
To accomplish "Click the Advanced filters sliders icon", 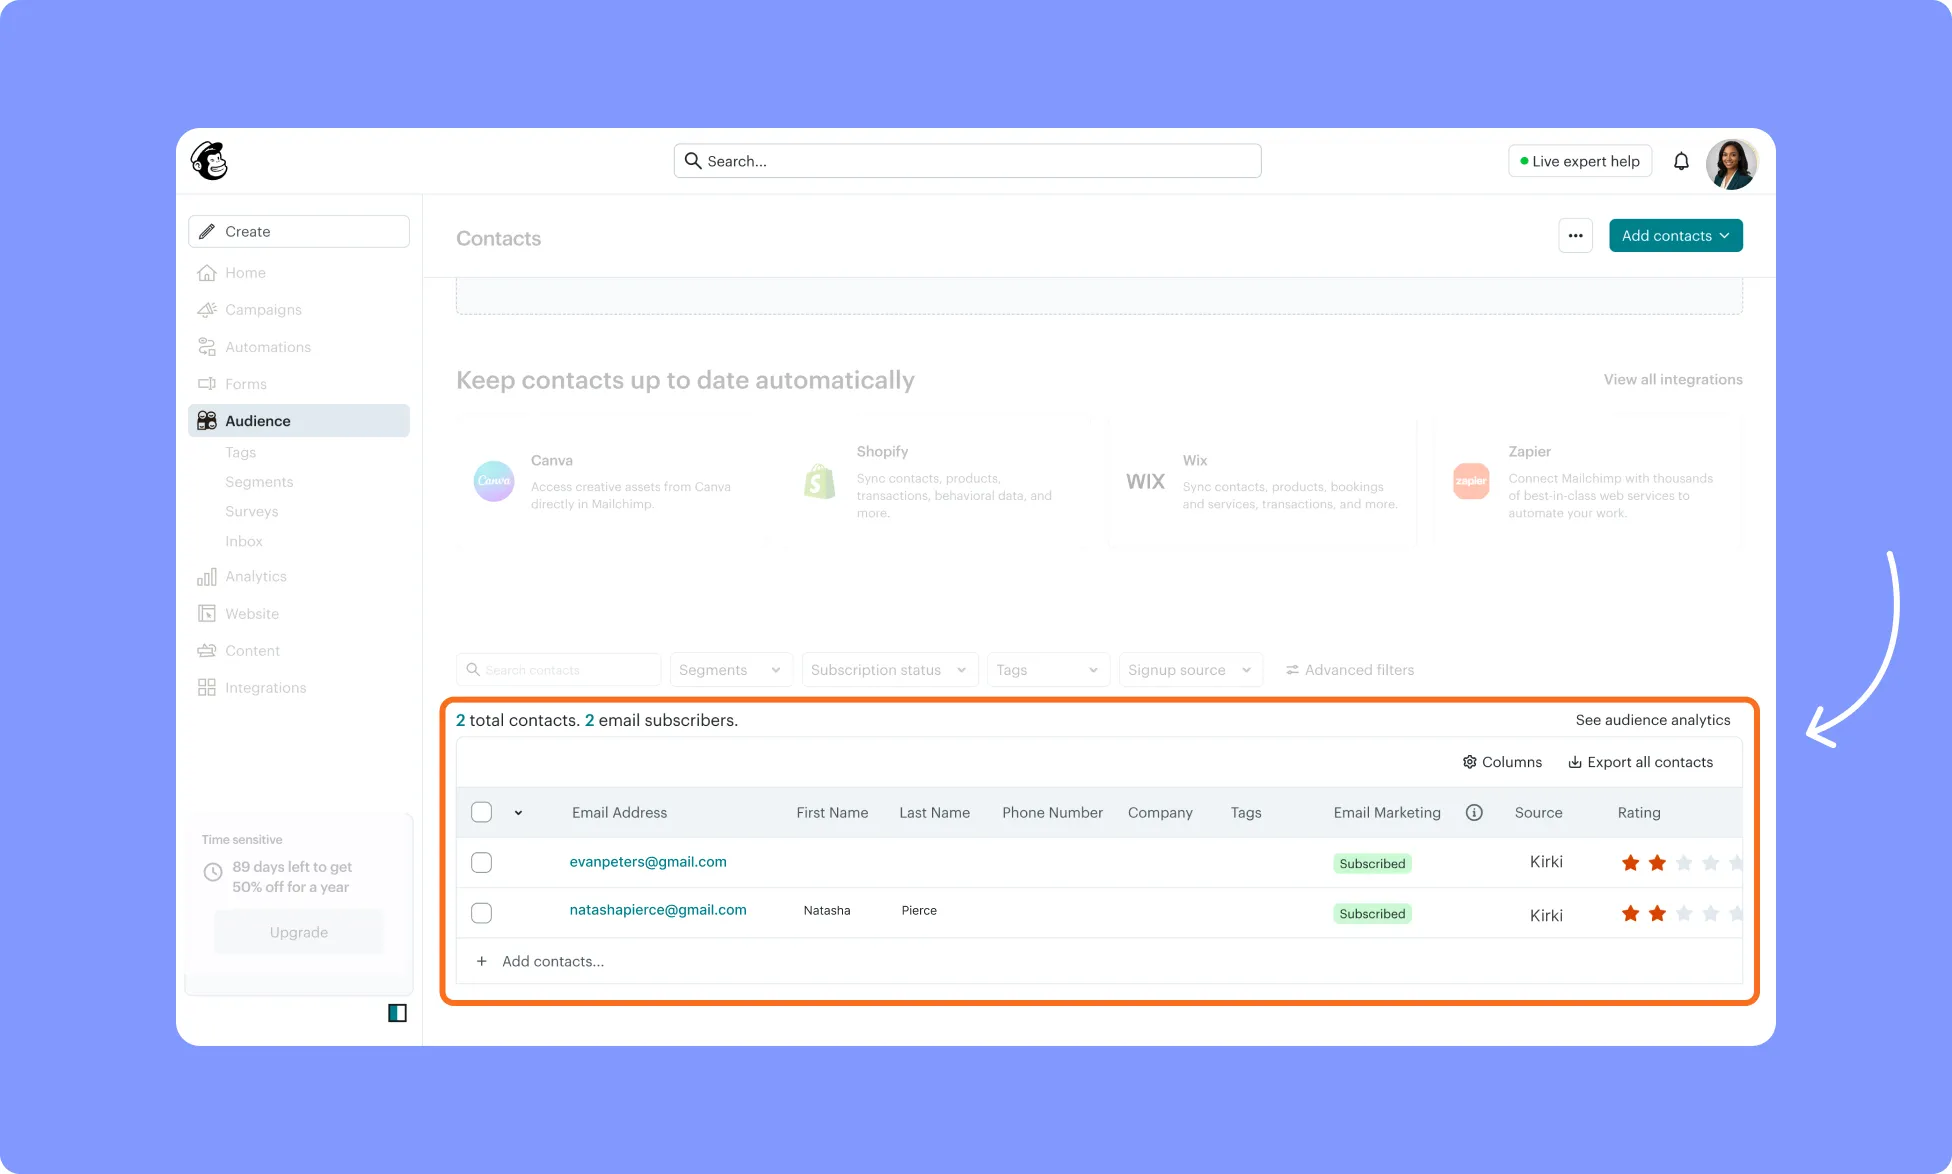I will tap(1292, 670).
